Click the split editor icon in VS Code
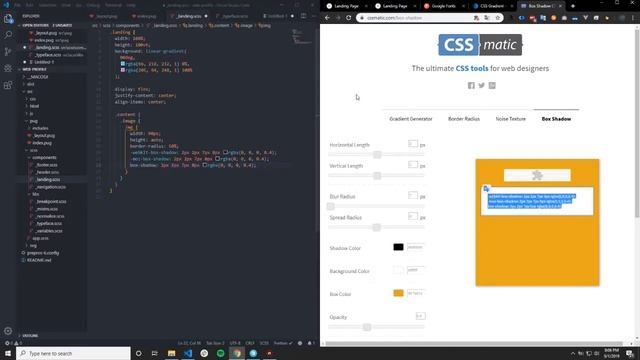Viewport: 640px width, 360px height. tap(303, 16)
